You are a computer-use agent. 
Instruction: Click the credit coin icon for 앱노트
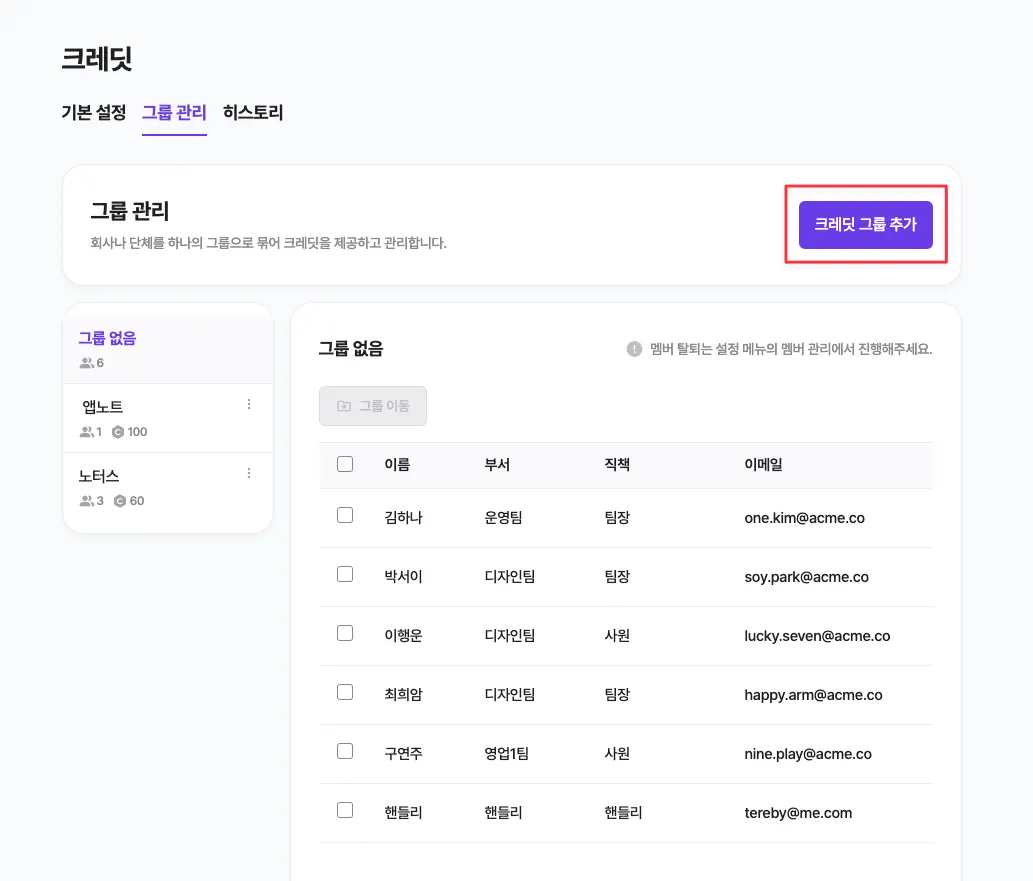click(x=118, y=432)
